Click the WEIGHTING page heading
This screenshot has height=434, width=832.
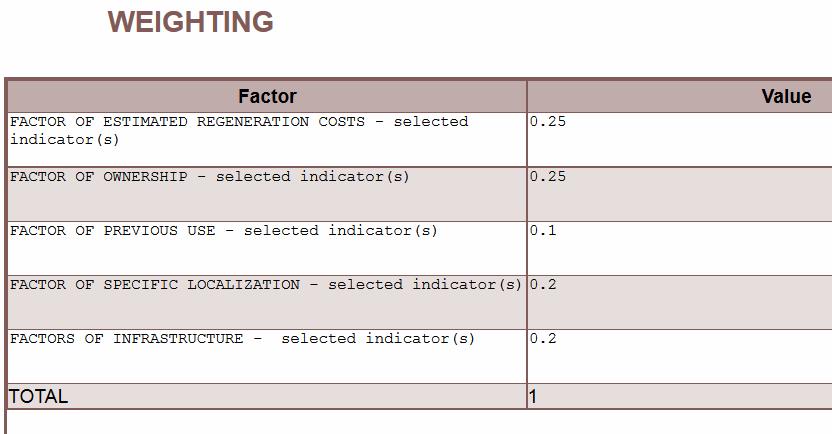[190, 22]
